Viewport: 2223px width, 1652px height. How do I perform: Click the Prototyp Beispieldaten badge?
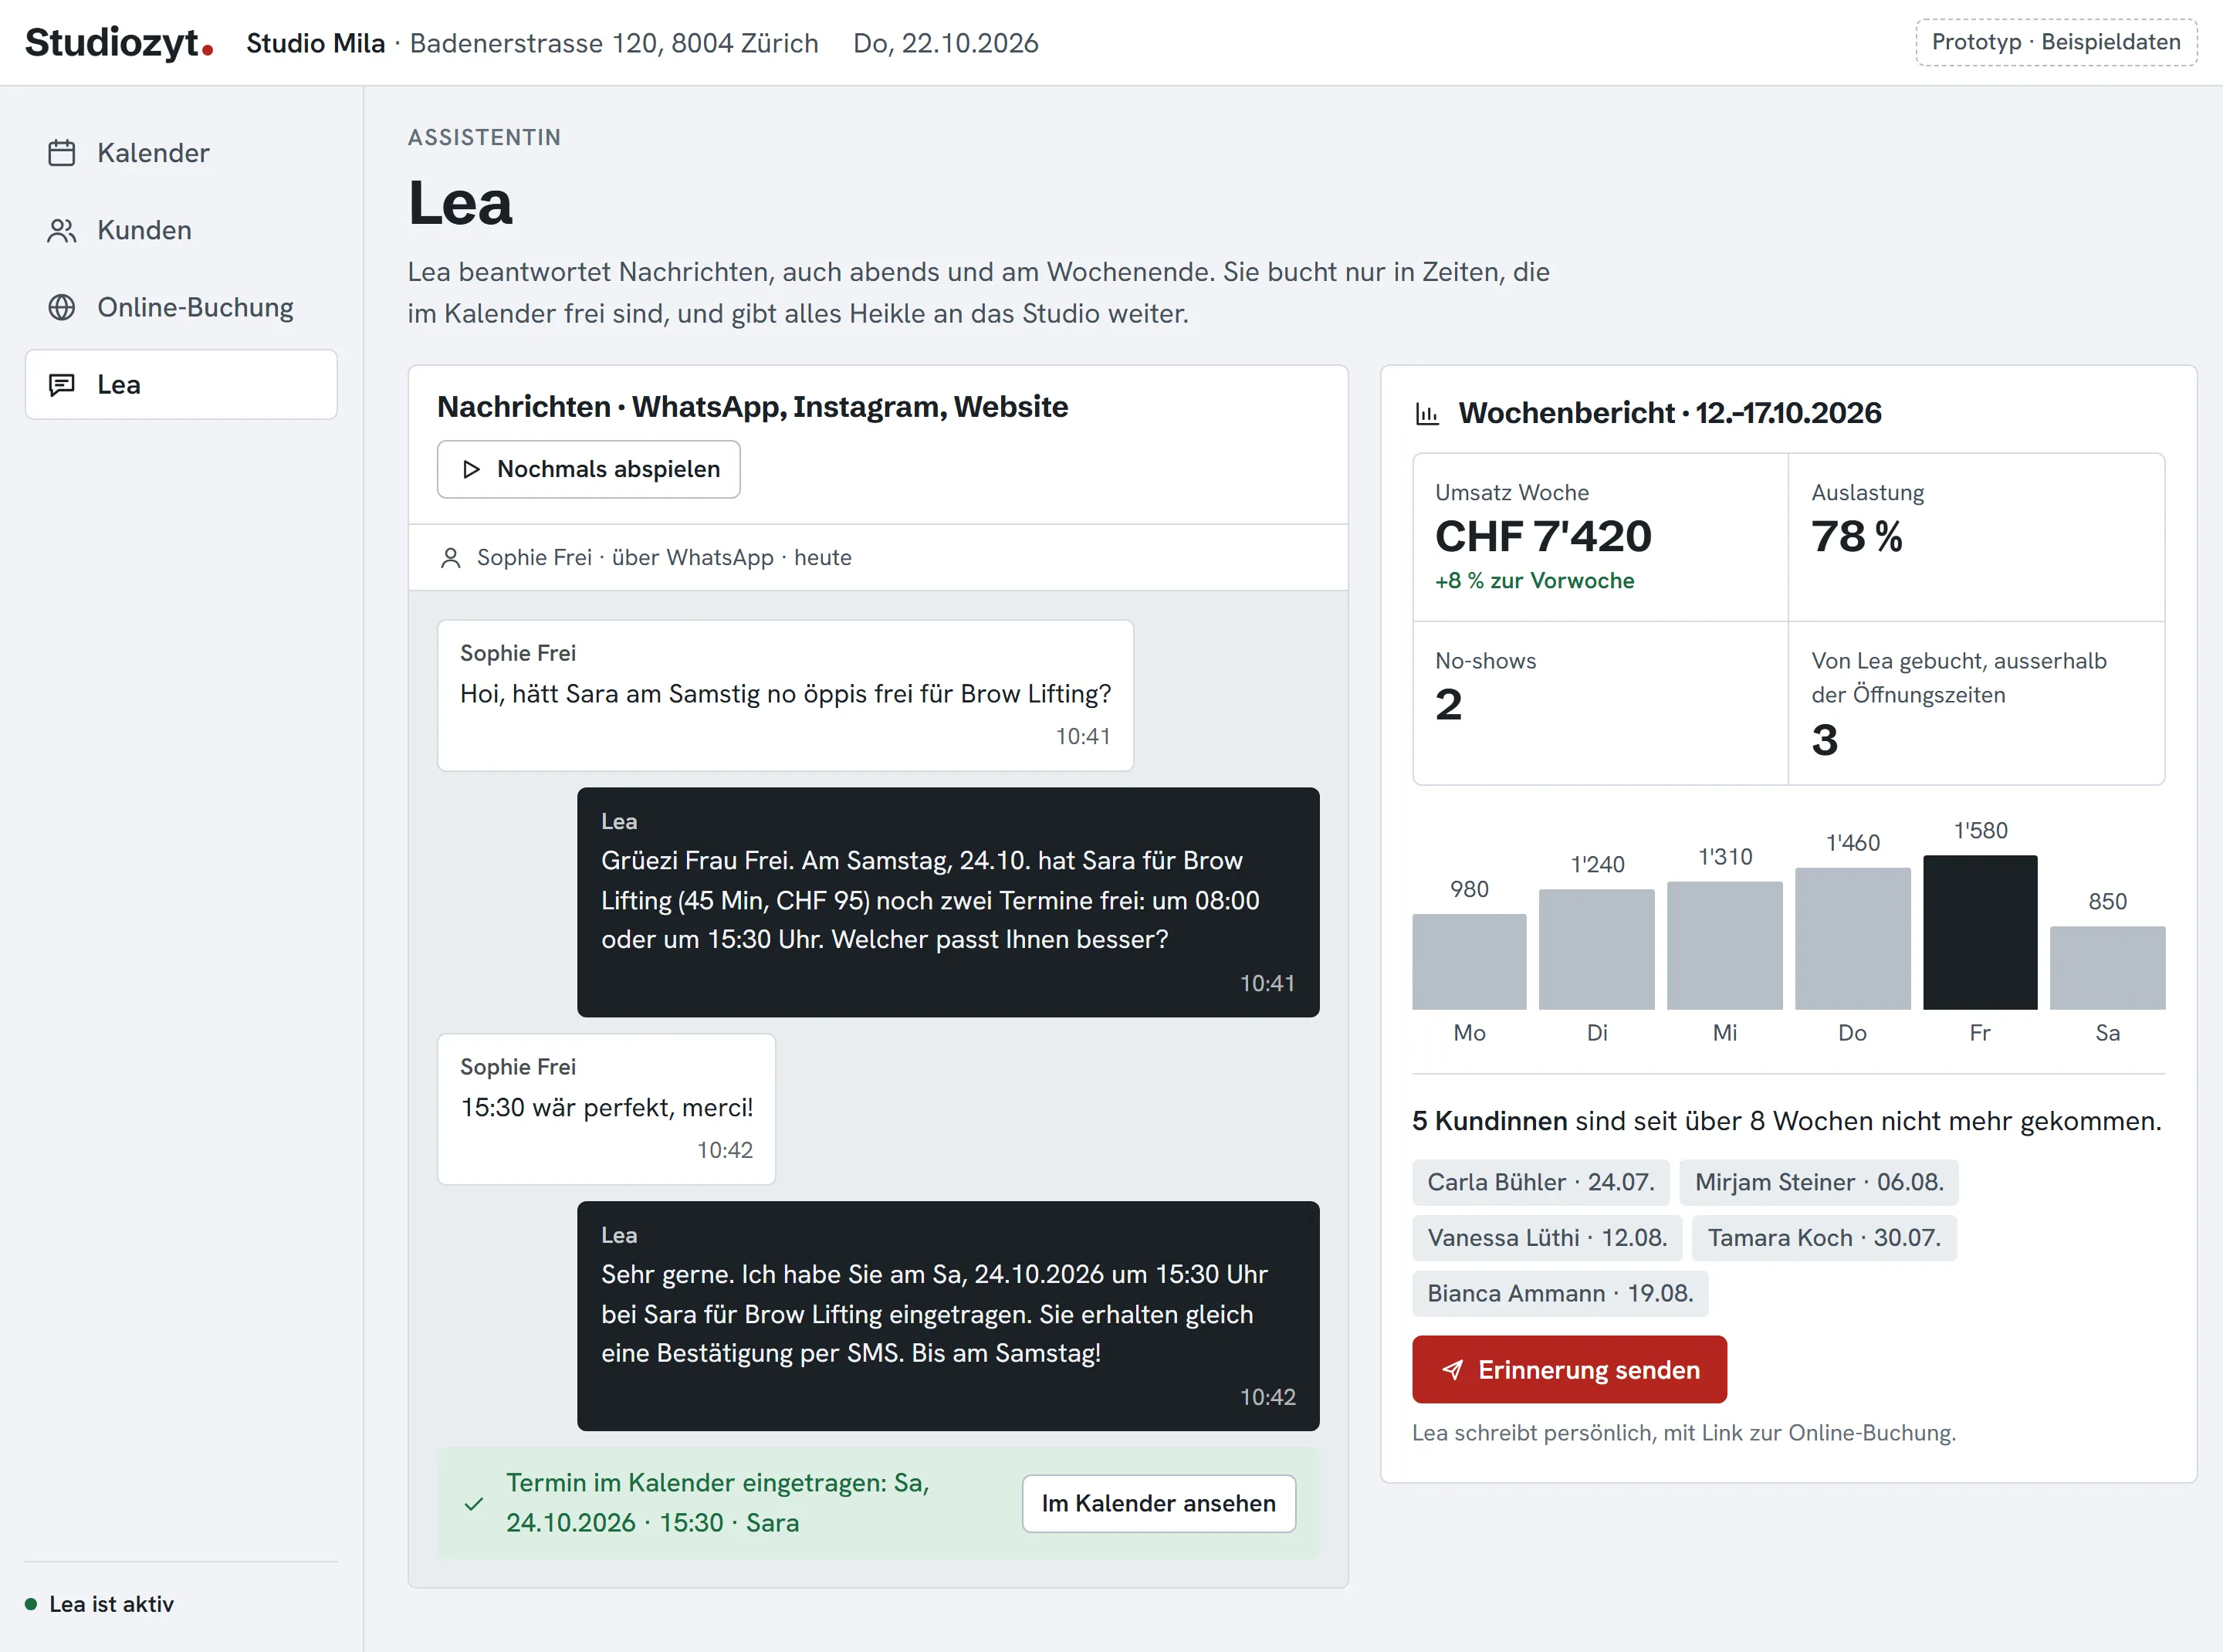click(2056, 43)
